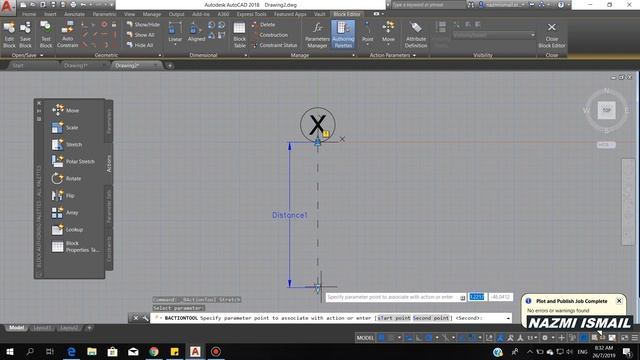Switch to Parameter Sets palette tab

(x=109, y=206)
